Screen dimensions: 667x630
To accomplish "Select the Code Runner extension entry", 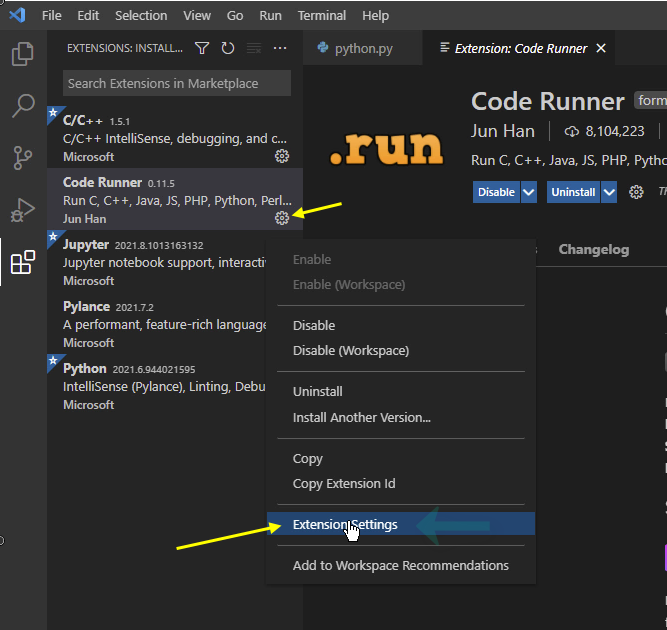I will pos(175,199).
